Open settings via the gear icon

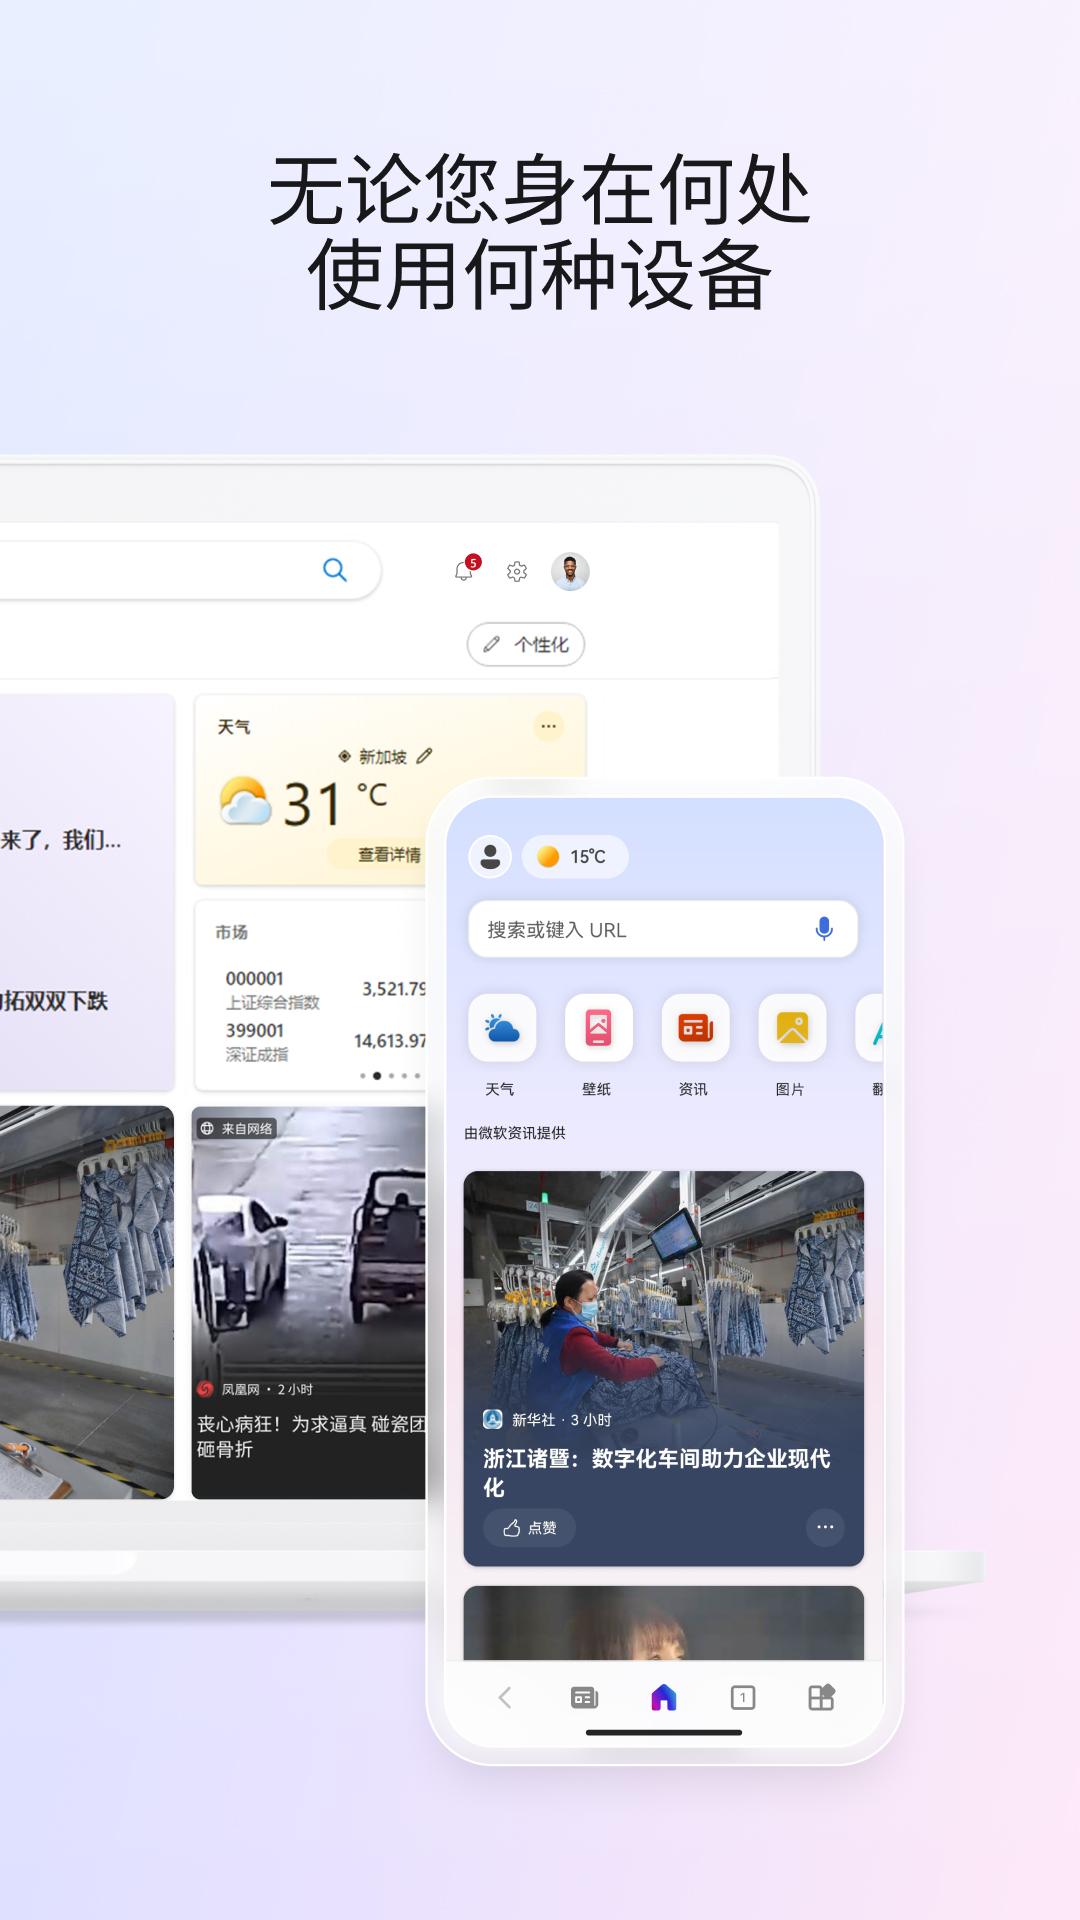[517, 571]
